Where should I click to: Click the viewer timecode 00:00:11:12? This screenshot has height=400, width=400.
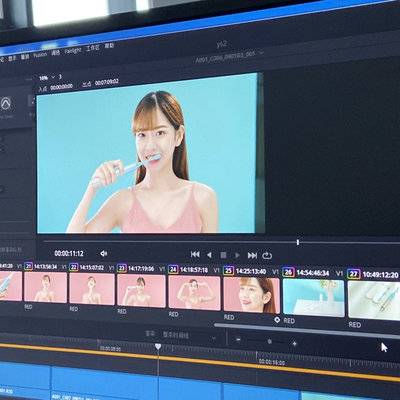(69, 254)
